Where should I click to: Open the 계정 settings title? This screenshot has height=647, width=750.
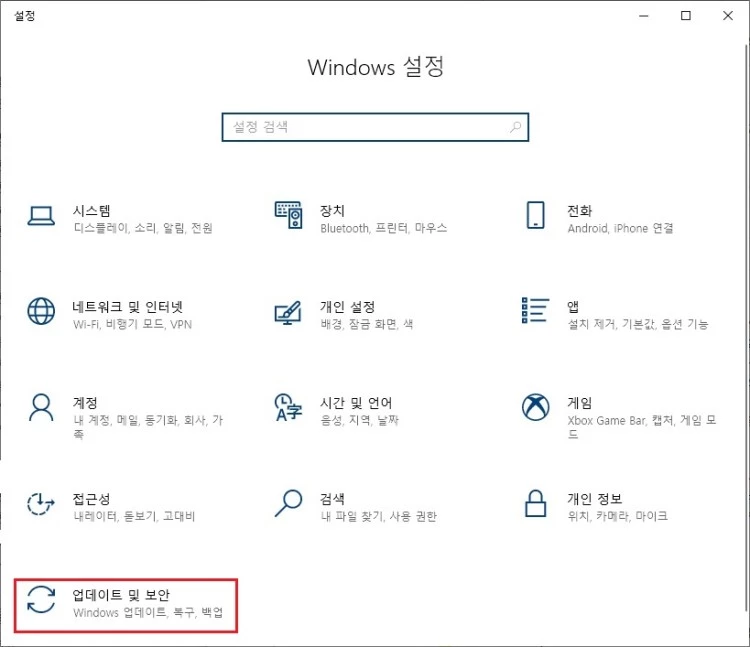pos(85,403)
